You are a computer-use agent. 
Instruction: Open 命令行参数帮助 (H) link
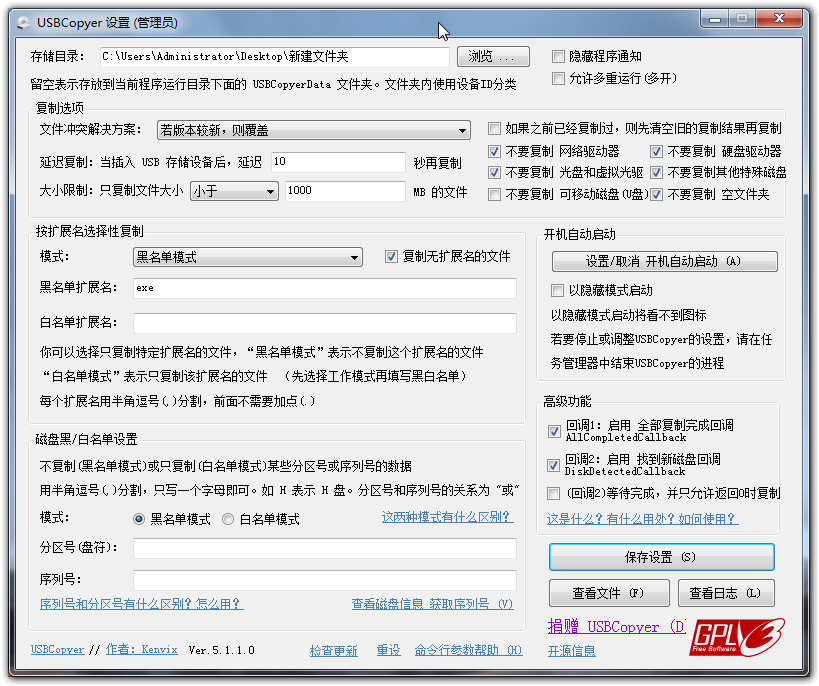(x=468, y=650)
